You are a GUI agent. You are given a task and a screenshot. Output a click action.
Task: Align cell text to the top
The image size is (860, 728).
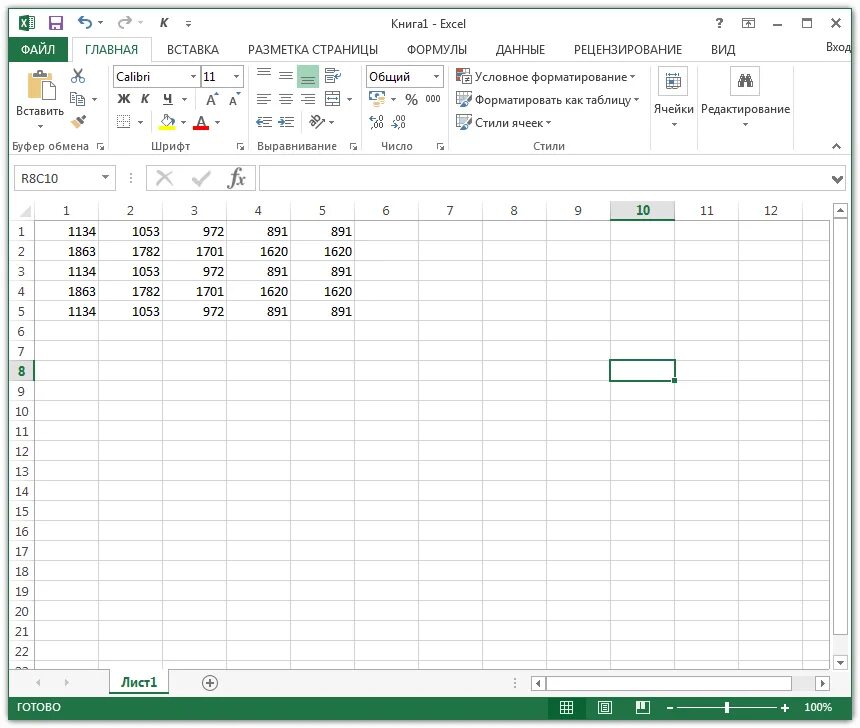coord(264,76)
